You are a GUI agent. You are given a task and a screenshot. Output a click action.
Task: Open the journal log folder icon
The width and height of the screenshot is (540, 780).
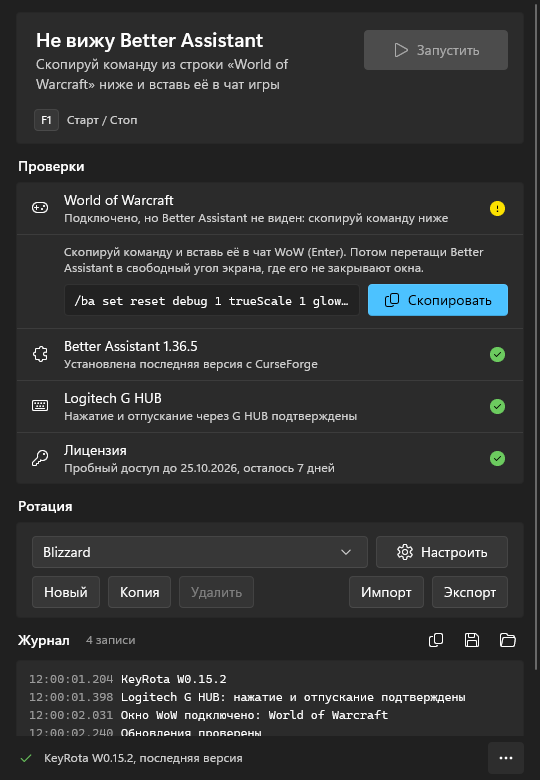(x=508, y=640)
